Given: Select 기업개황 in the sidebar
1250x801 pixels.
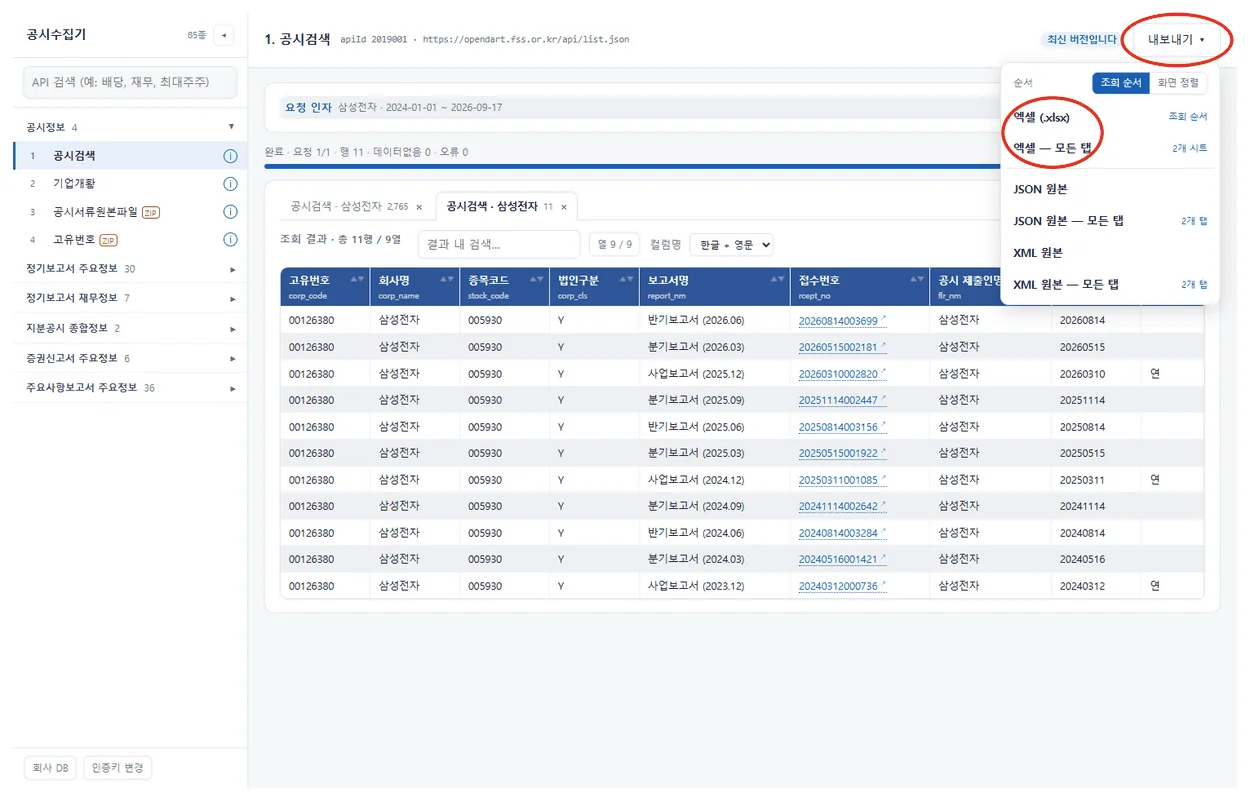Looking at the screenshot, I should tap(74, 184).
